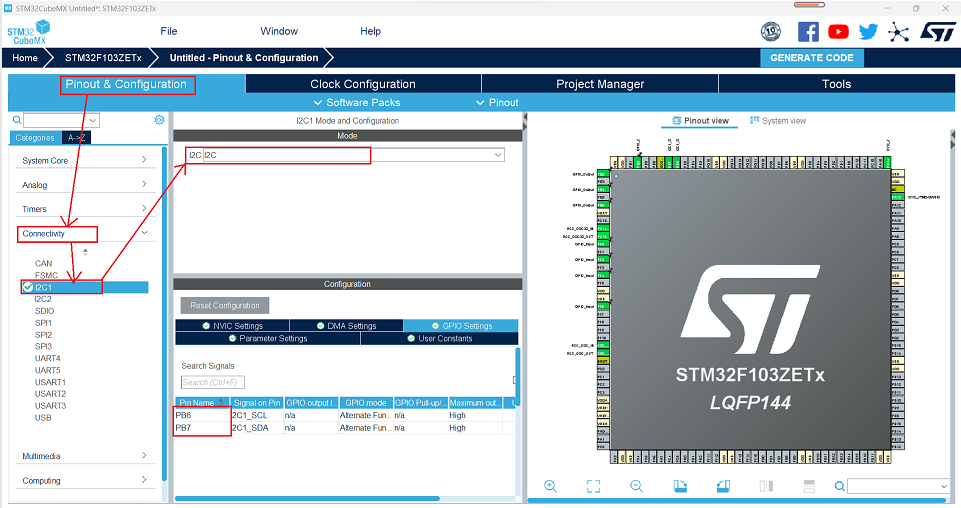Open Parameter Settings tab
Viewport: 961px width, 508px height.
pyautogui.click(x=268, y=338)
